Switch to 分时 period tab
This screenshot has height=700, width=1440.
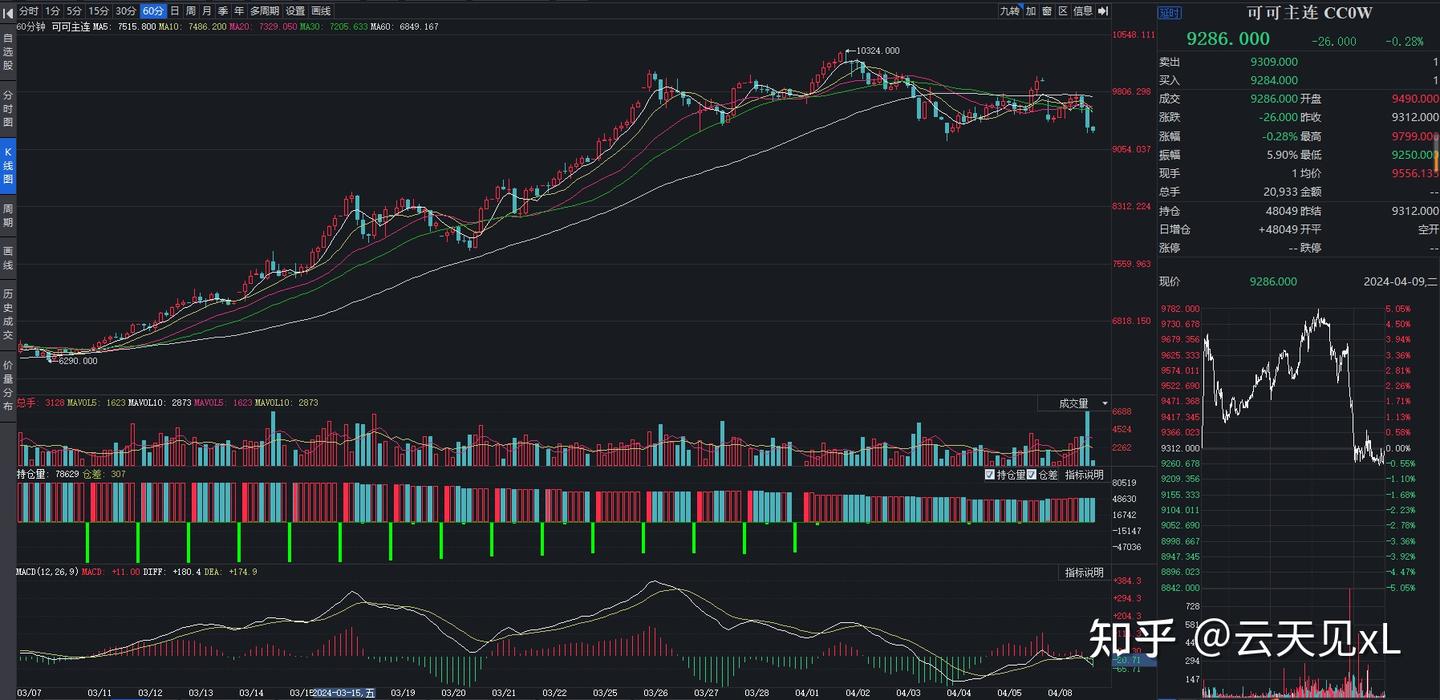coord(29,11)
